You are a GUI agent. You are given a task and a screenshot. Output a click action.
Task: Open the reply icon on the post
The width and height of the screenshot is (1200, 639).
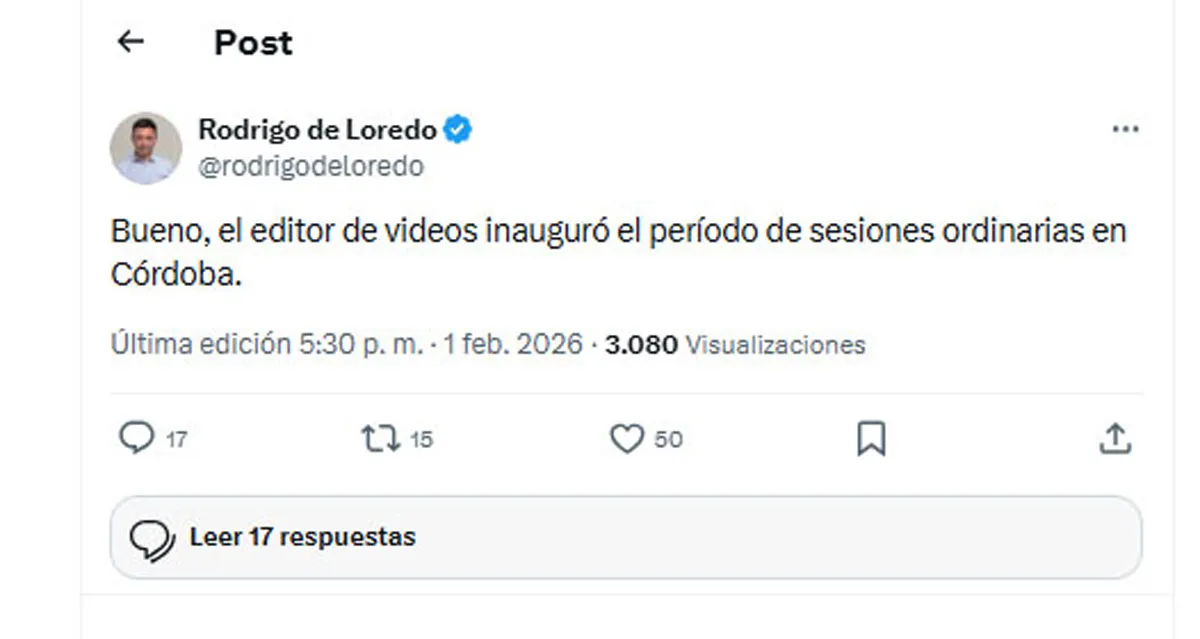pyautogui.click(x=138, y=437)
